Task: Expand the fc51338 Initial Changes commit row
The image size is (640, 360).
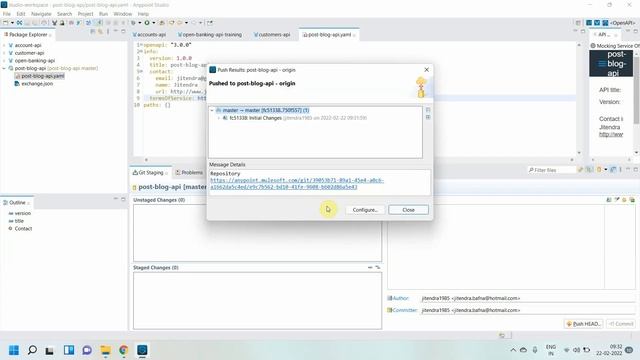Action: (219, 118)
